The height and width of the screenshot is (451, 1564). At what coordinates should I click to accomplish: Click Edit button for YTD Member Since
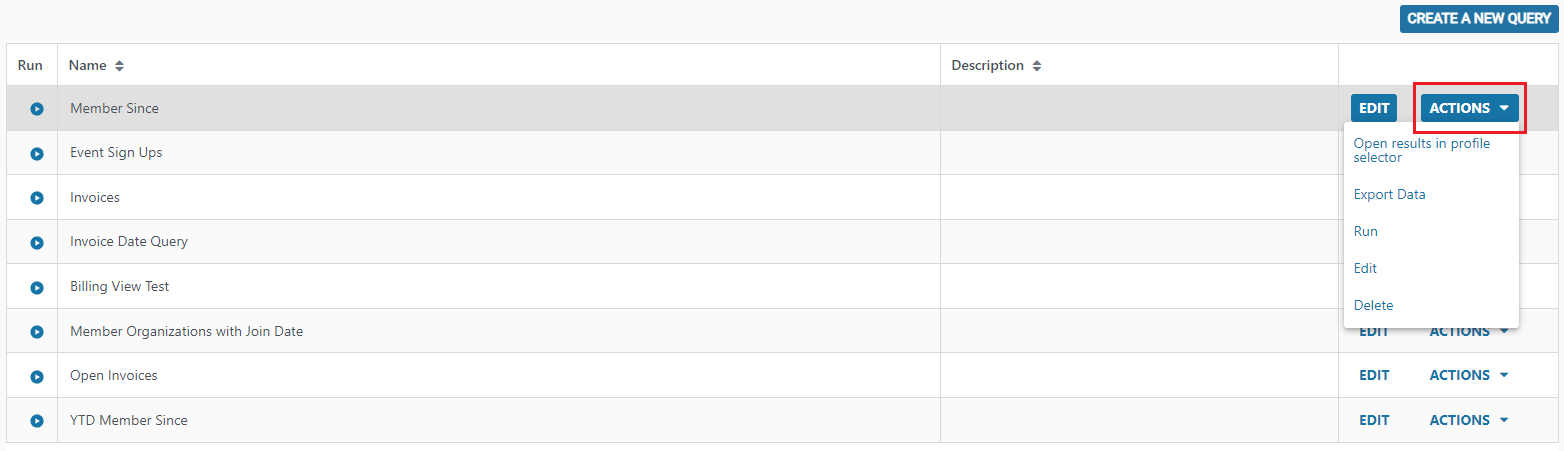(x=1374, y=420)
